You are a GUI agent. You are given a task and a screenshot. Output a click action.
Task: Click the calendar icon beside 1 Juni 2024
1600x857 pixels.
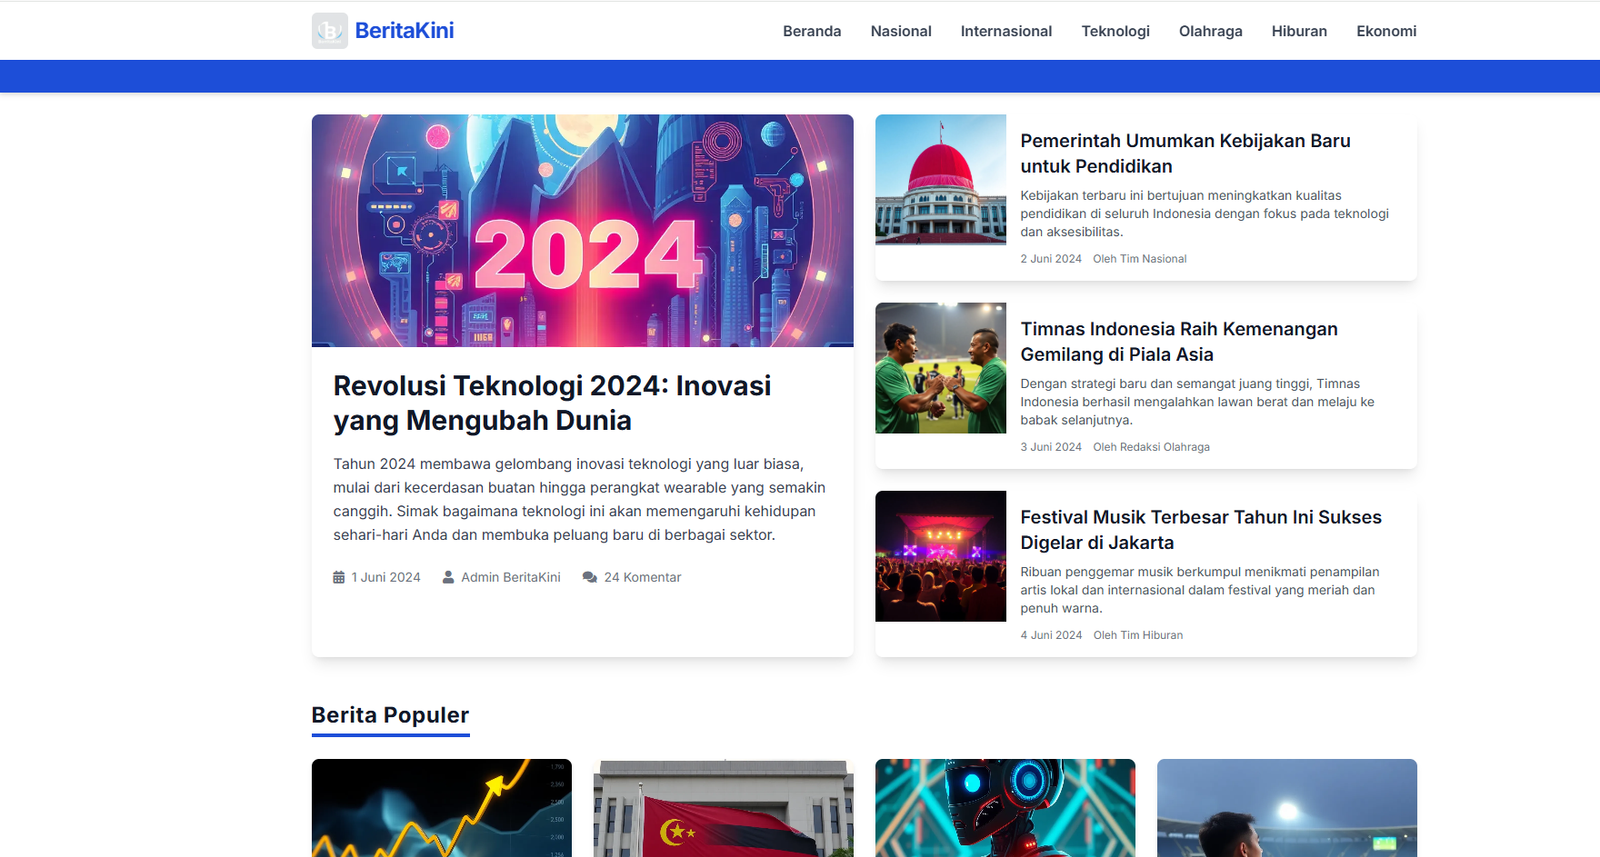click(339, 577)
